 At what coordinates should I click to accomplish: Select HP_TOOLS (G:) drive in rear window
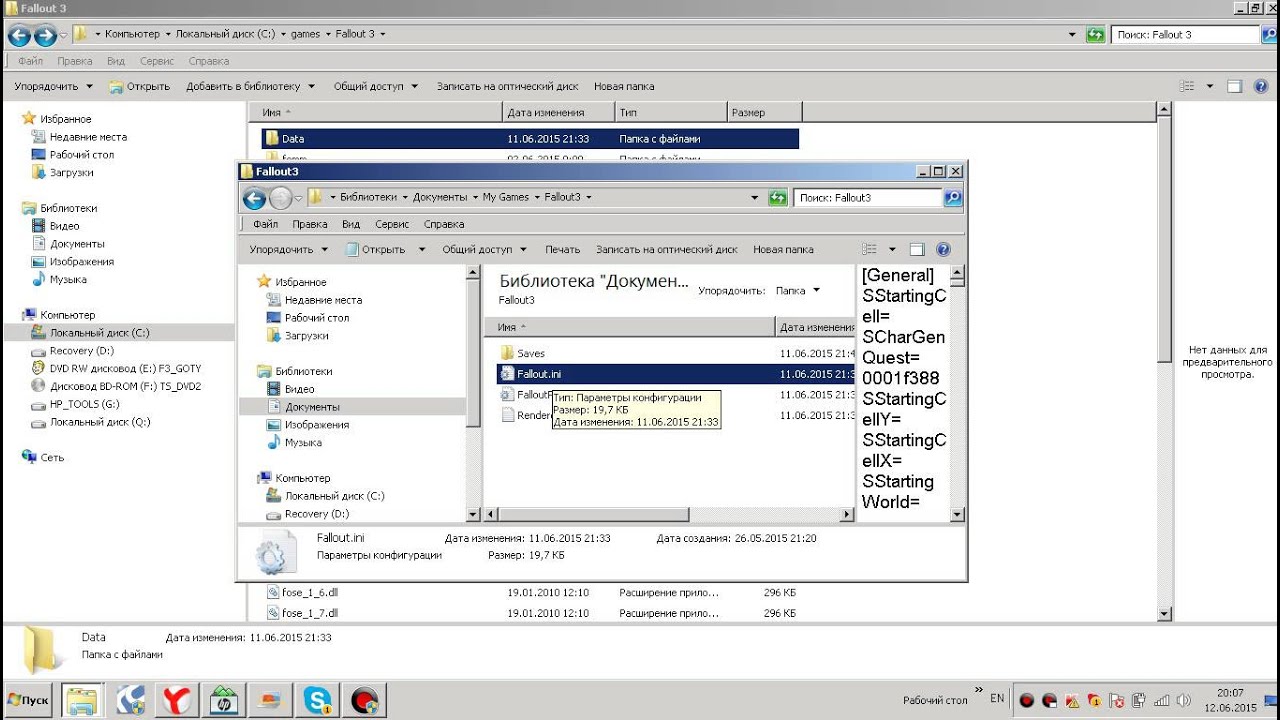[76, 404]
